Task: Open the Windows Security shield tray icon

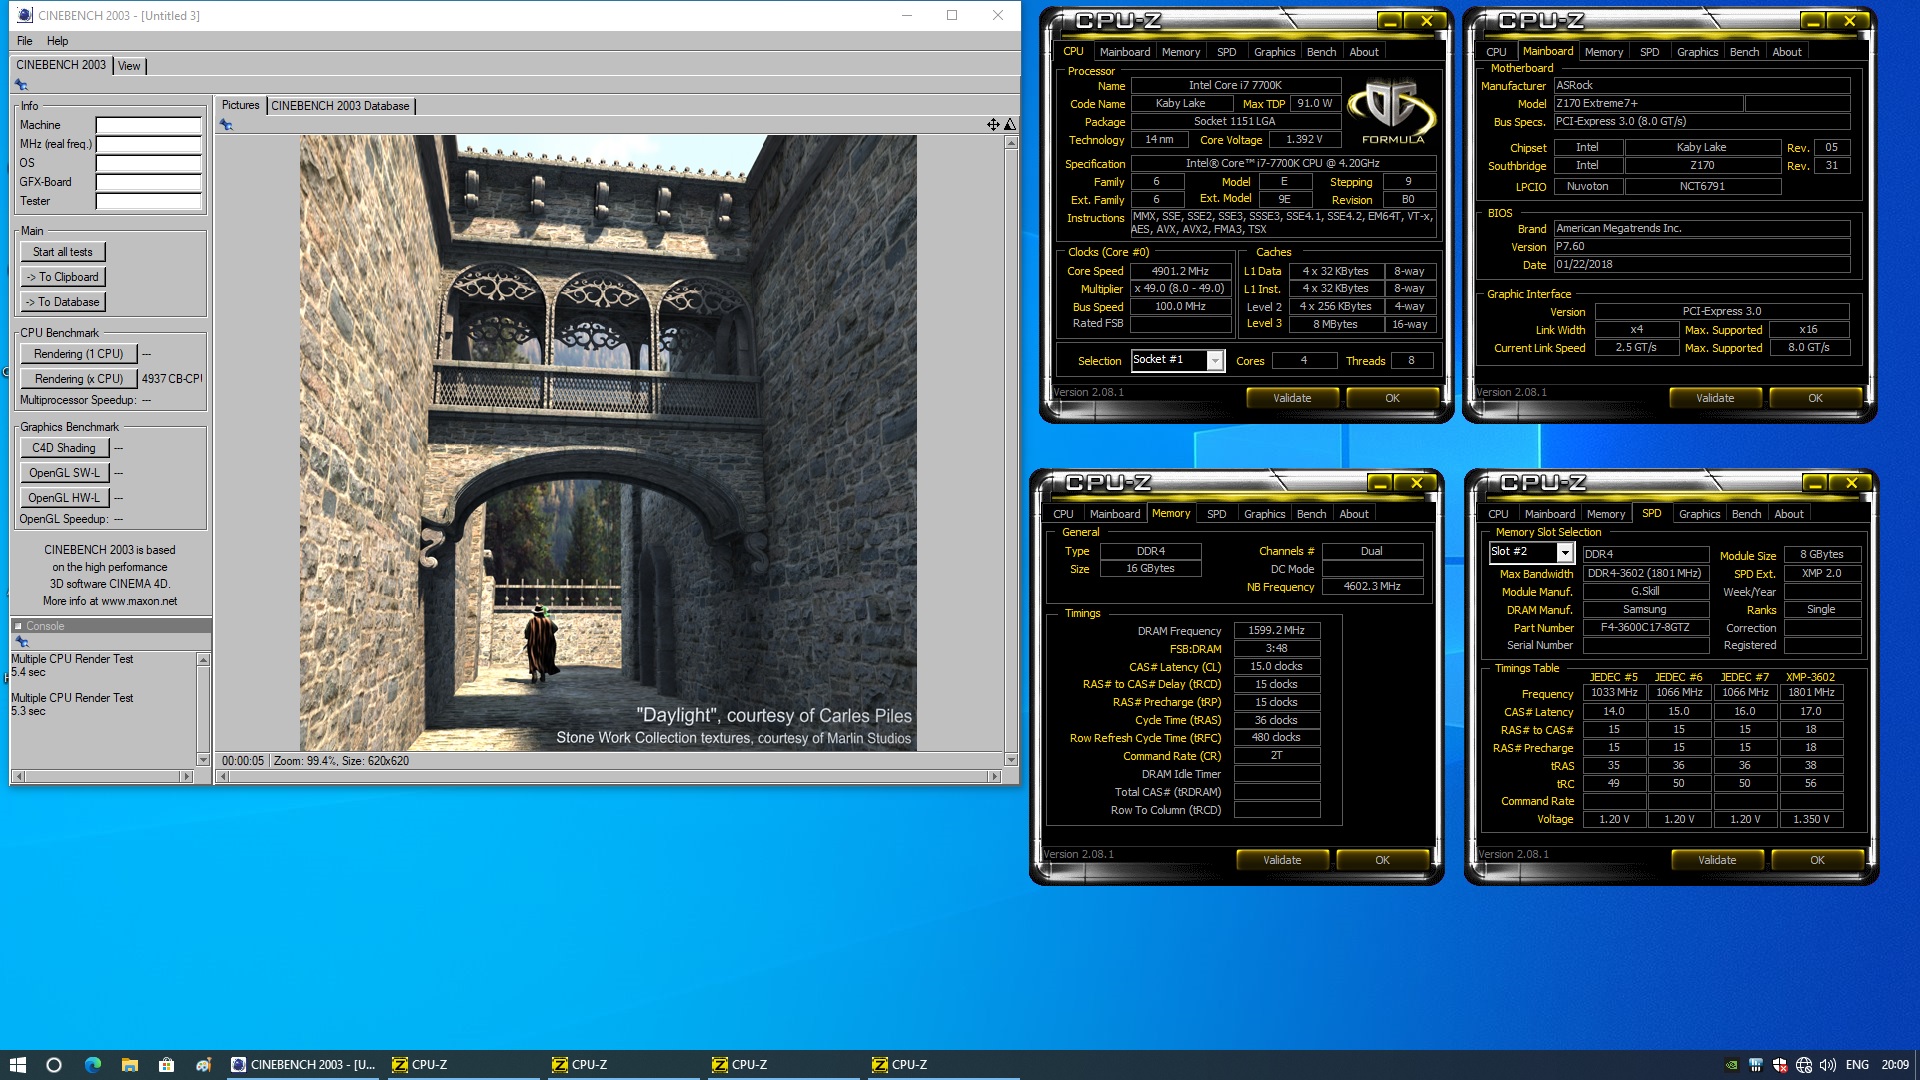Action: (x=1780, y=1065)
